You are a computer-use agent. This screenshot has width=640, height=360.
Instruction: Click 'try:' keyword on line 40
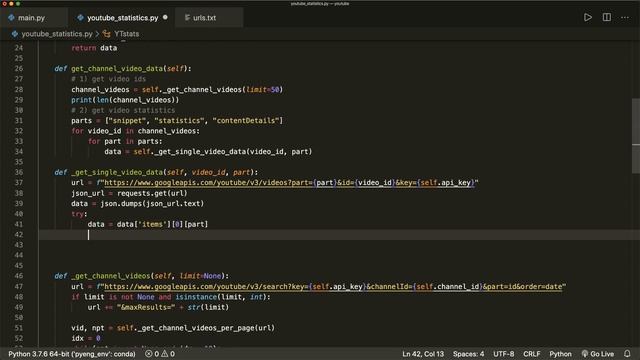[79, 214]
